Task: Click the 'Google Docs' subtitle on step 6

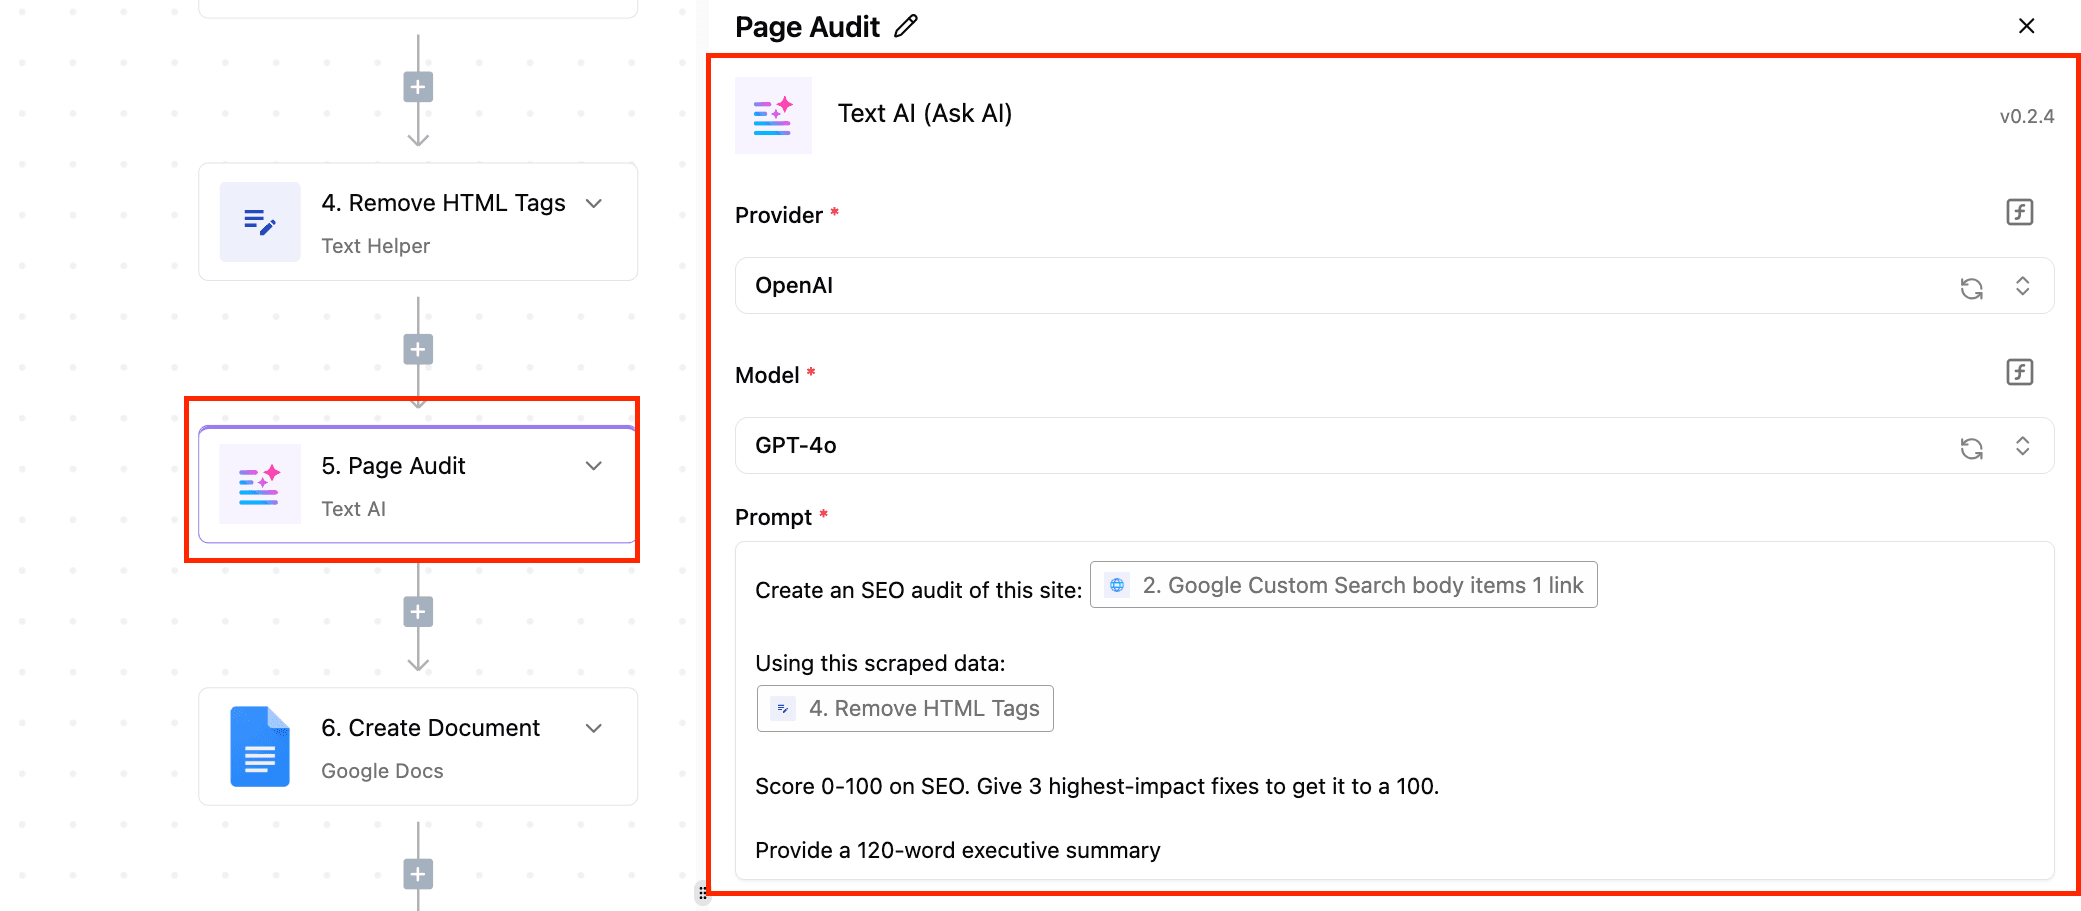Action: click(x=382, y=771)
